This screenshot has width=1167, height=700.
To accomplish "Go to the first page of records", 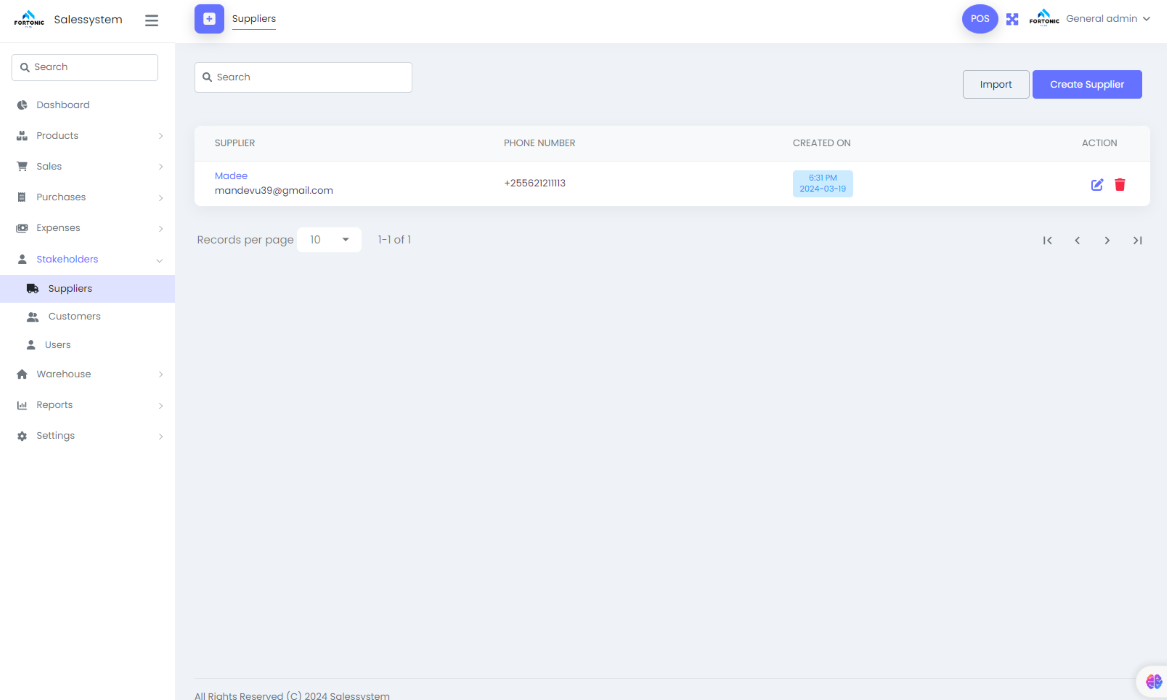I will pos(1047,240).
